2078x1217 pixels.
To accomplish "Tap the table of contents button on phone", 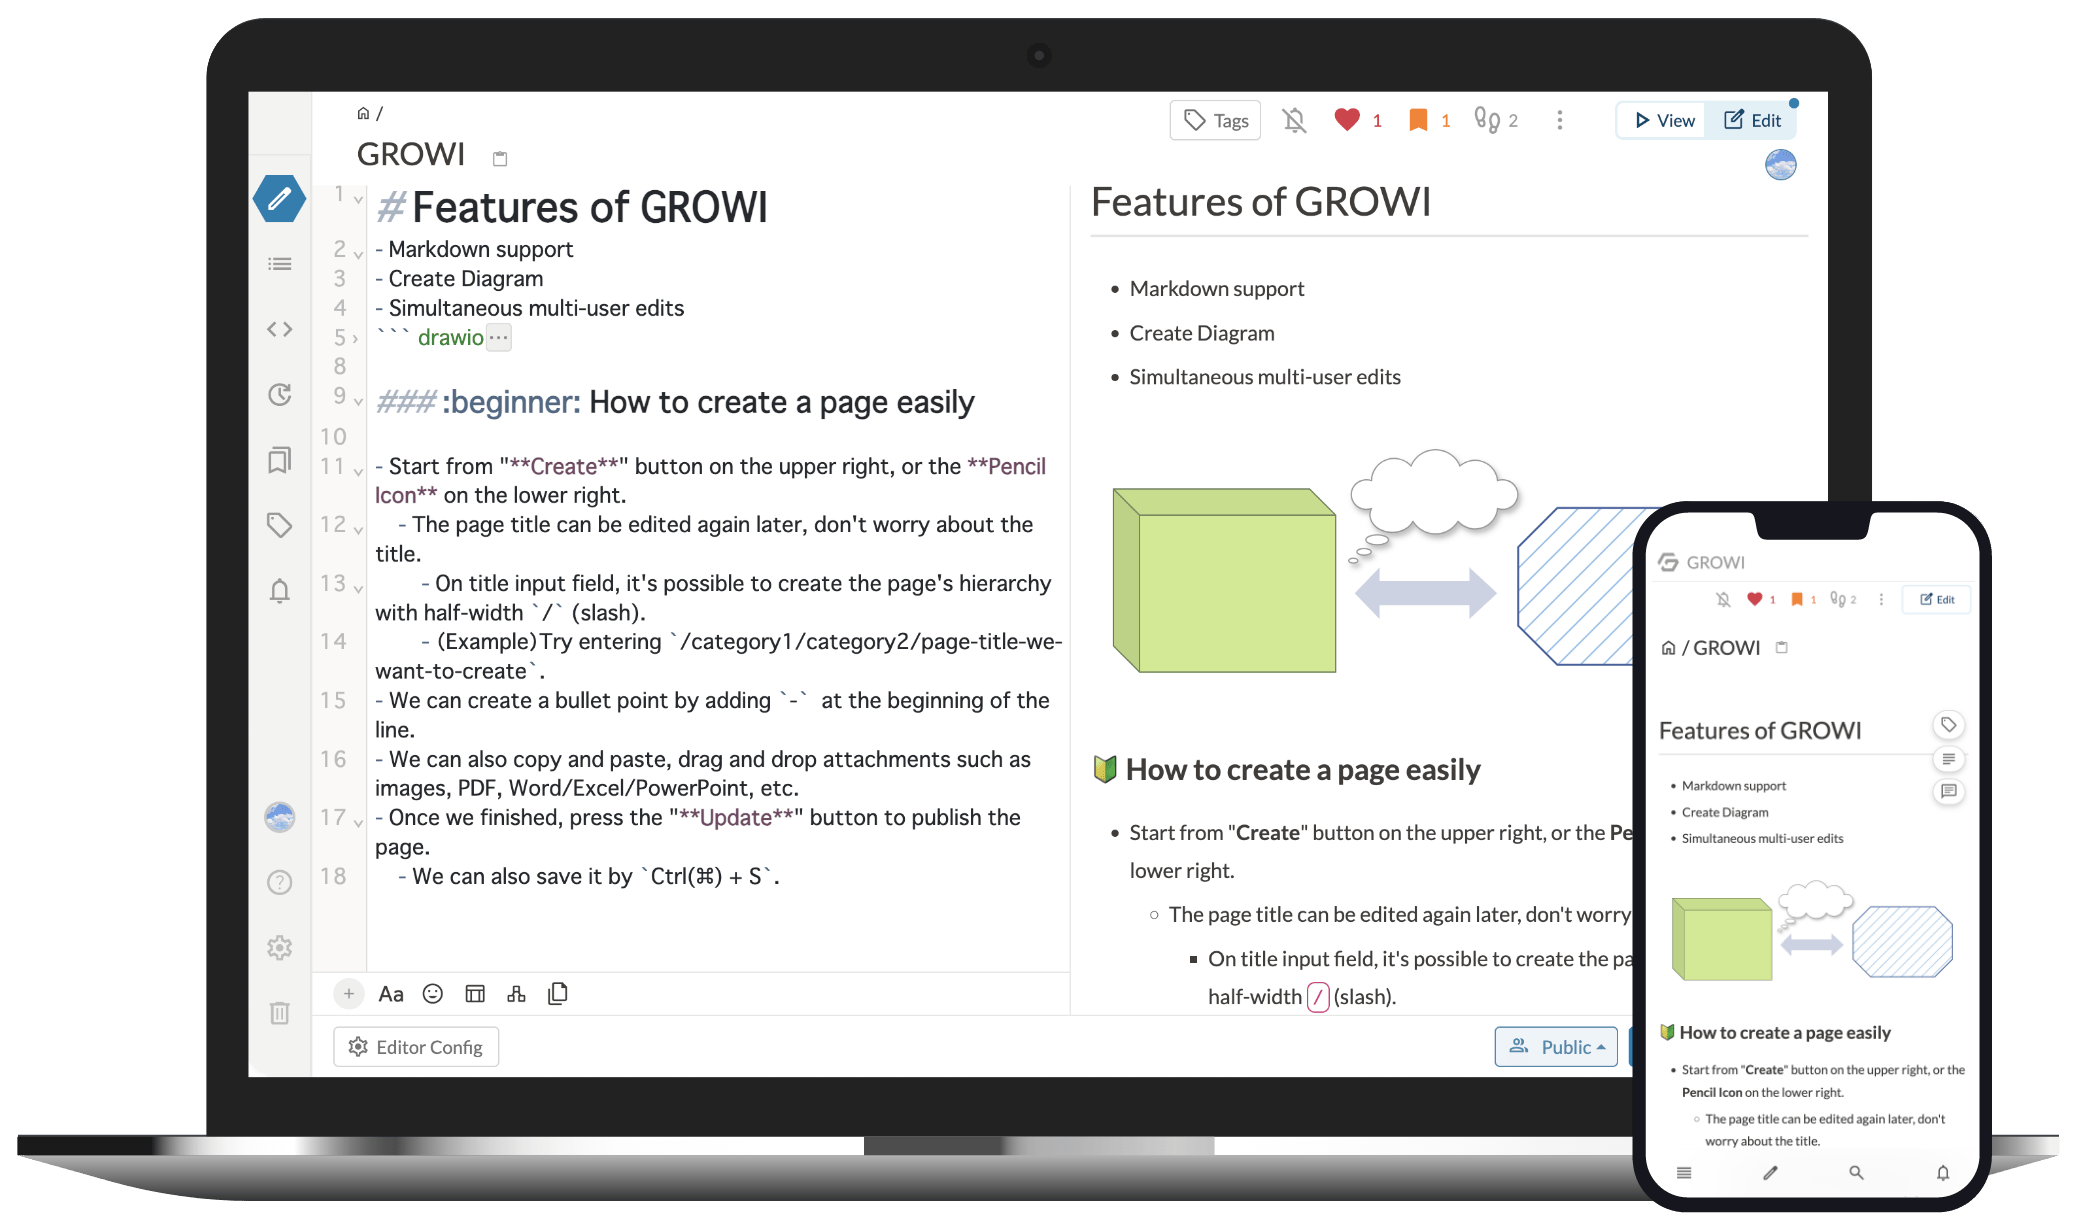I will [1949, 759].
